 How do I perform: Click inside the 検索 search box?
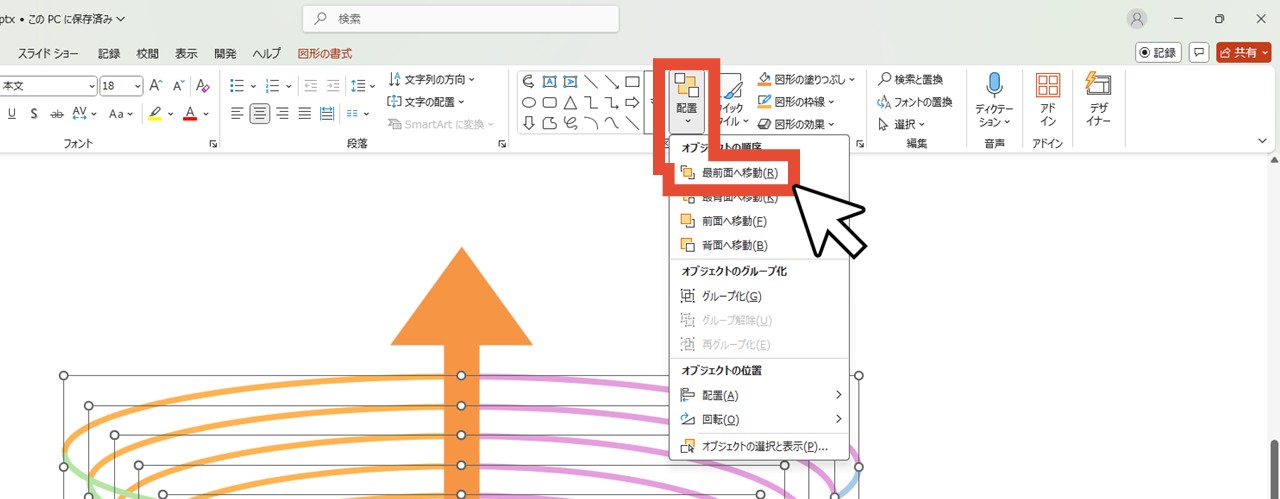461,19
